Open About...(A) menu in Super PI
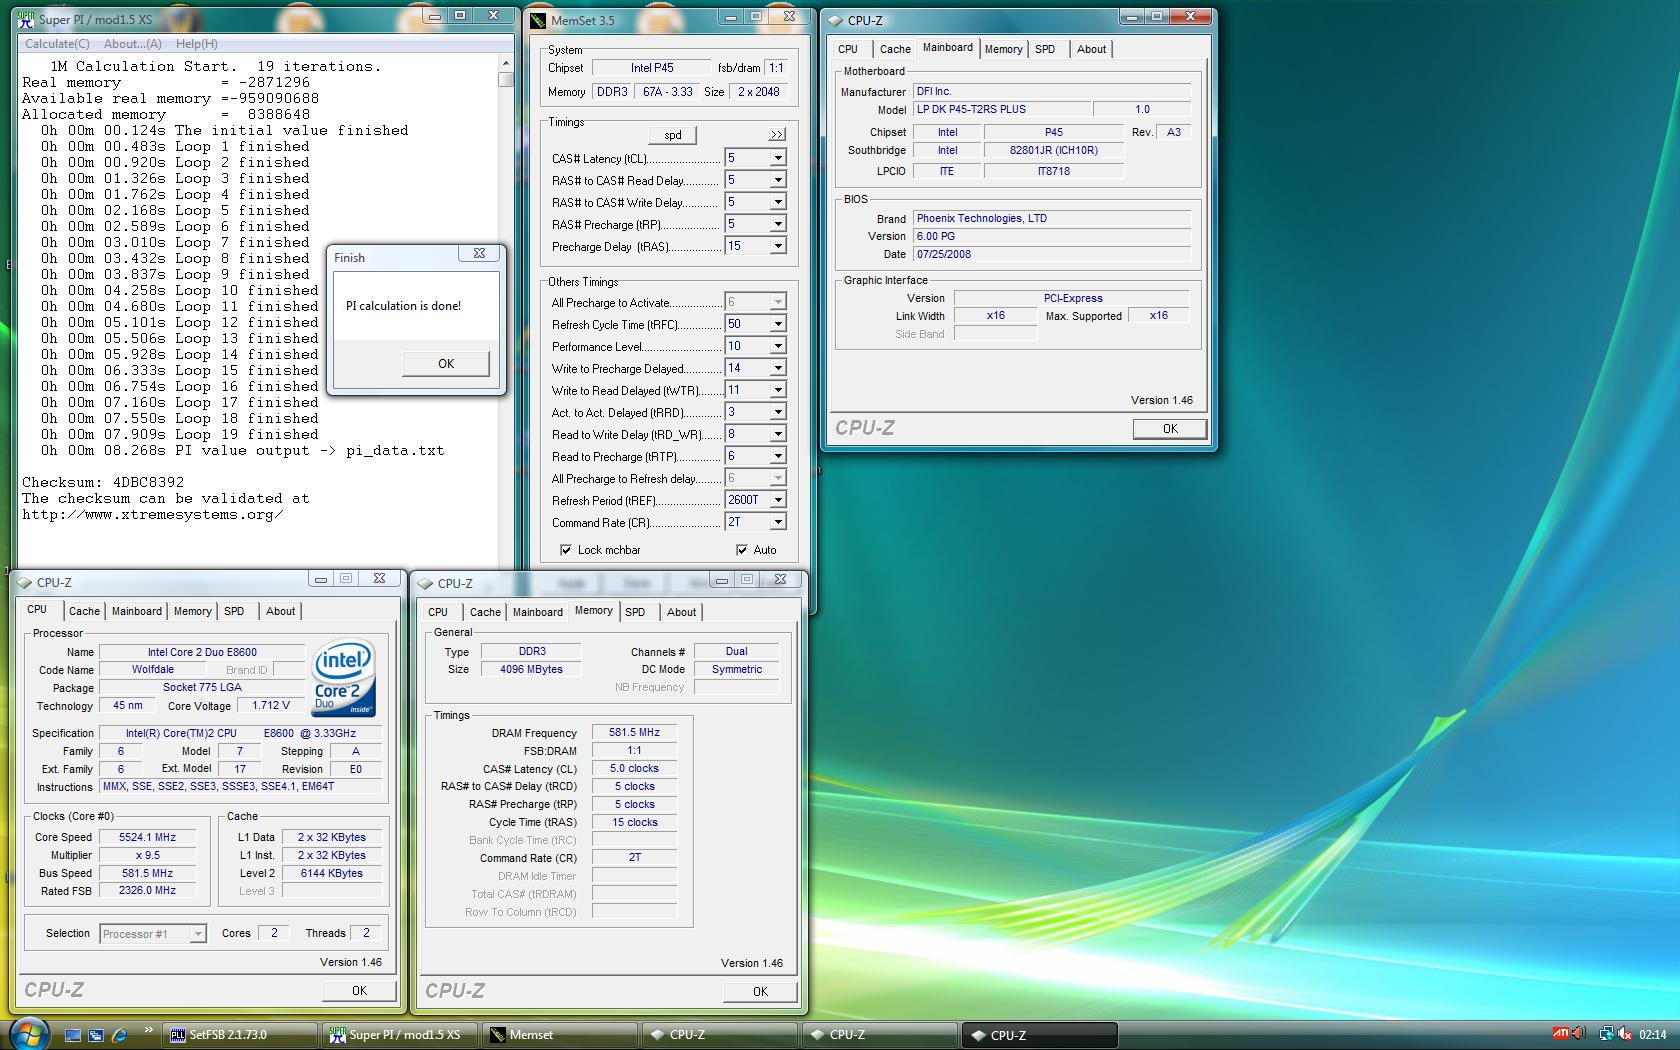Viewport: 1680px width, 1050px height. pos(133,44)
